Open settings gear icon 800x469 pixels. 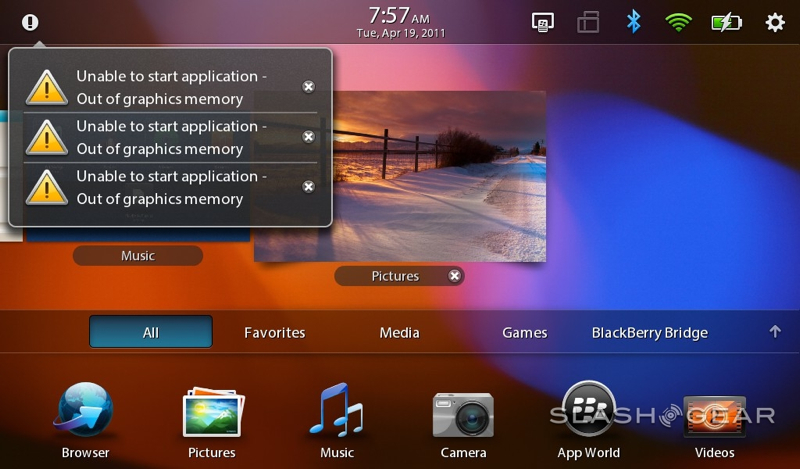coord(775,22)
